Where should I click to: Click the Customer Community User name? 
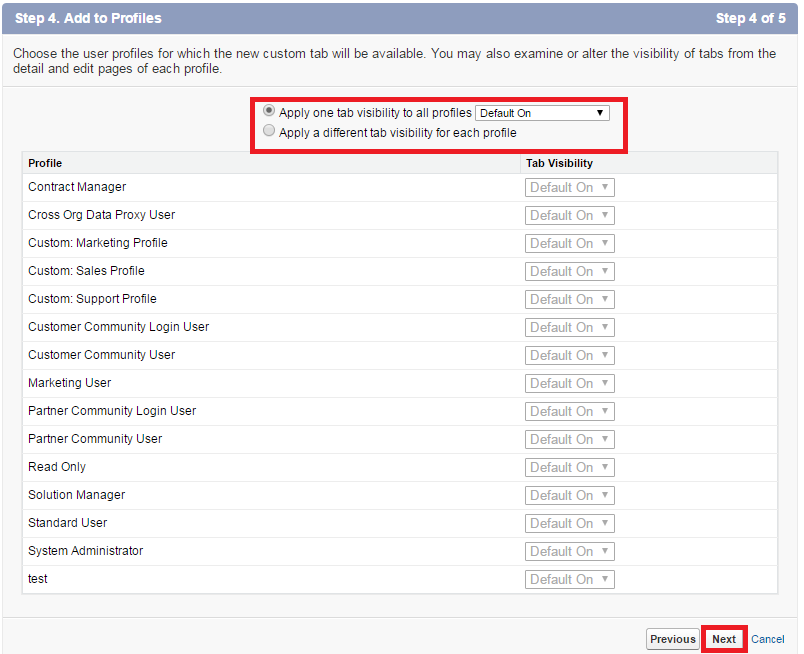click(x=102, y=354)
